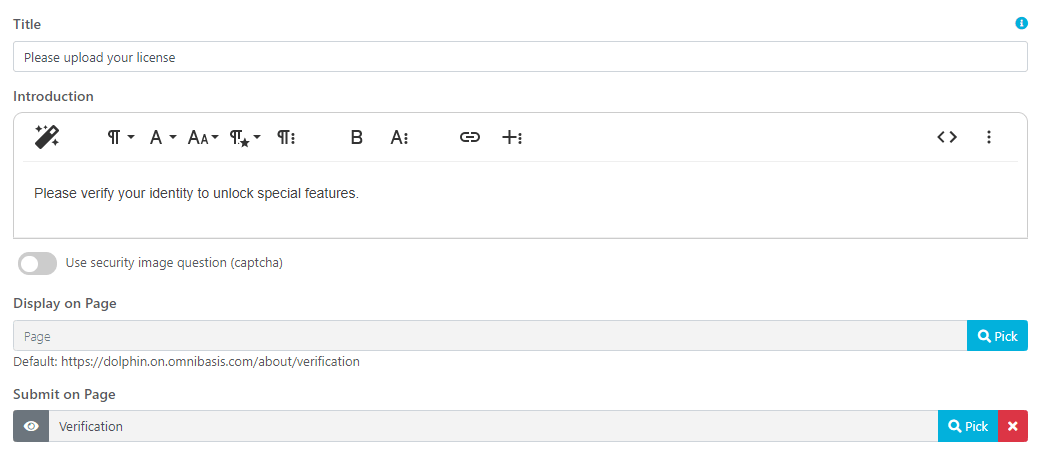Open more text options (A with dots)
This screenshot has width=1041, height=468.
tap(399, 138)
